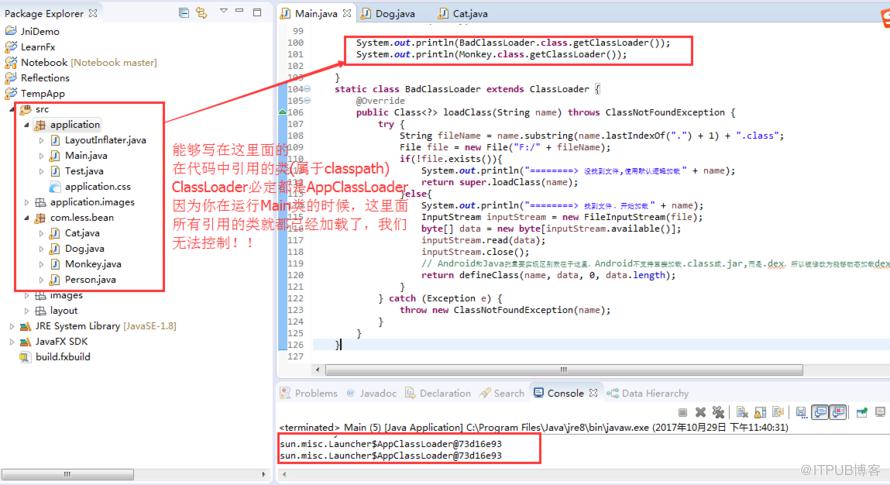This screenshot has width=890, height=485.
Task: Open the Javadoc tab
Action: tap(372, 393)
